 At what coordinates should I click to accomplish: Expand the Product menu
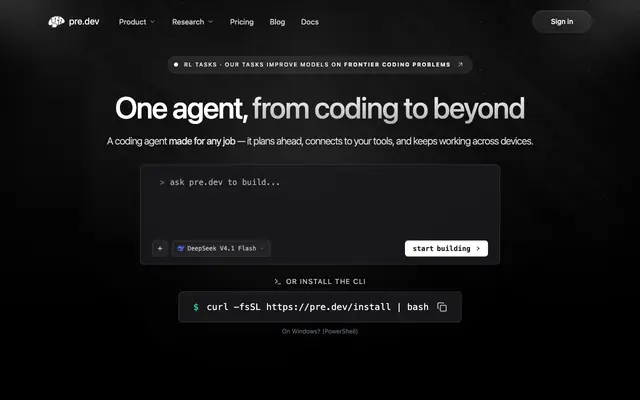tap(137, 22)
